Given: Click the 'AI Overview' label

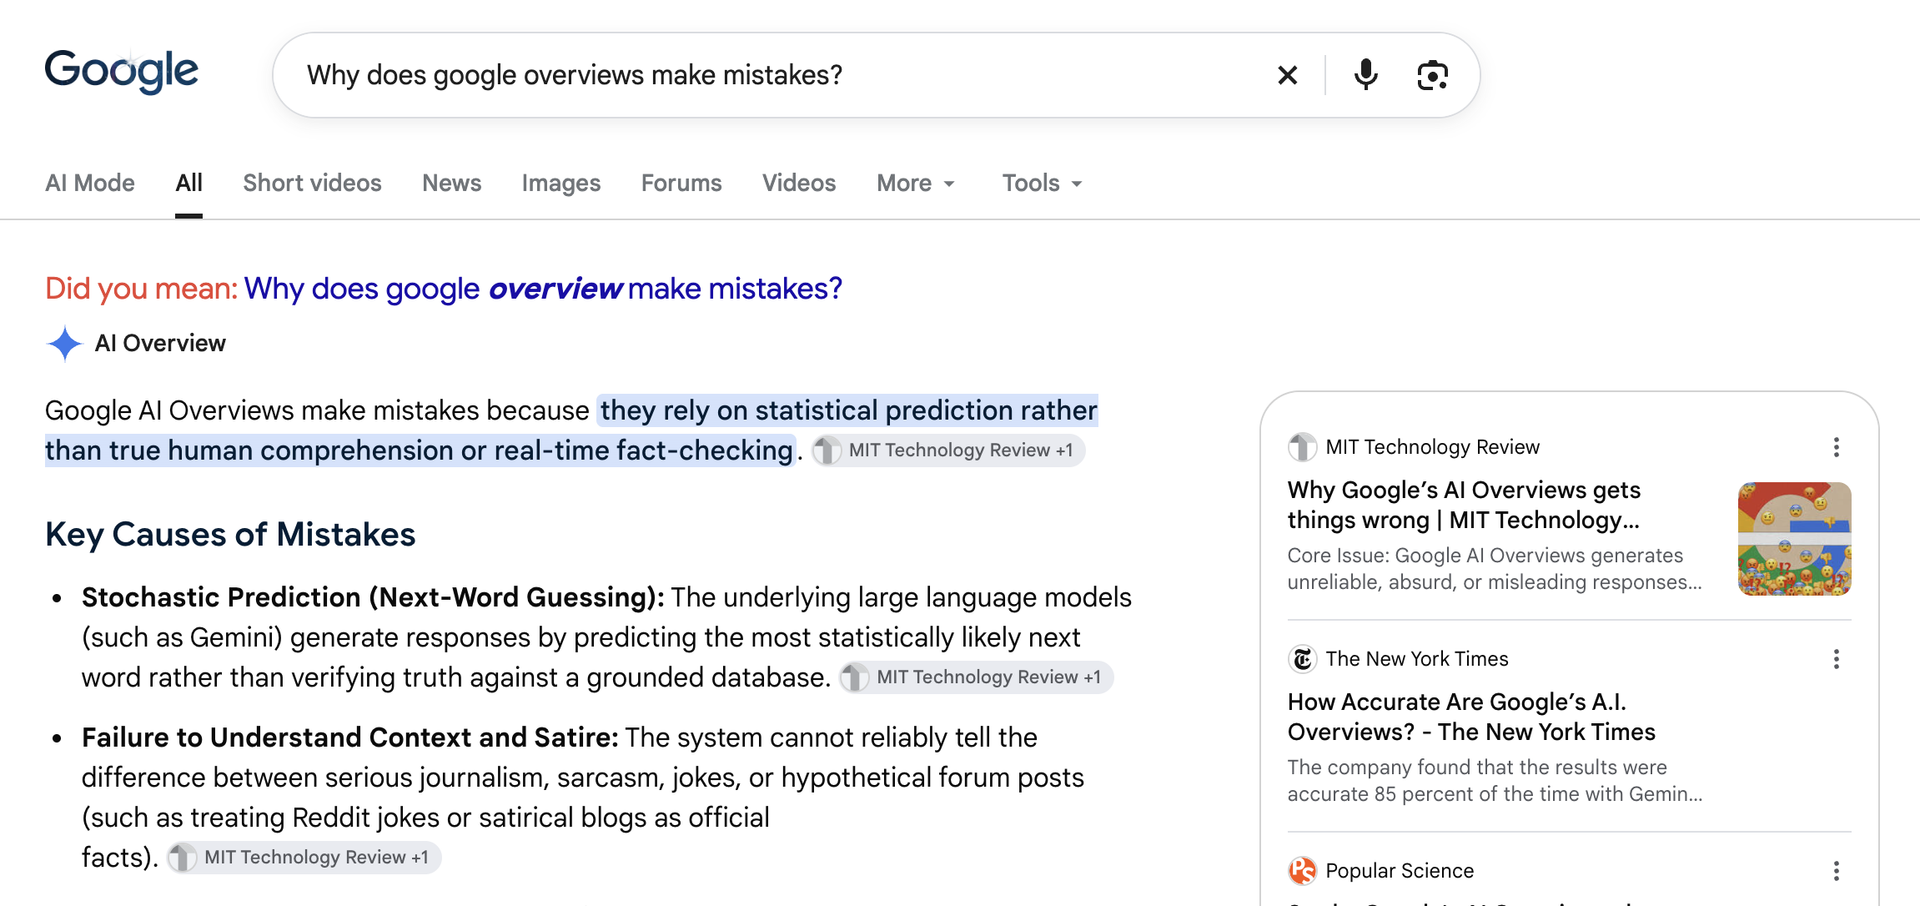Looking at the screenshot, I should [x=160, y=343].
